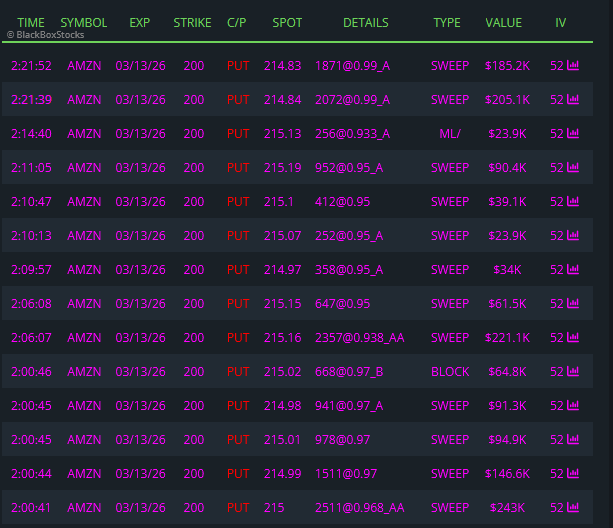613x528 pixels.
Task: Click AMZN symbol in the 2:21:52 row
Action: pos(84,66)
